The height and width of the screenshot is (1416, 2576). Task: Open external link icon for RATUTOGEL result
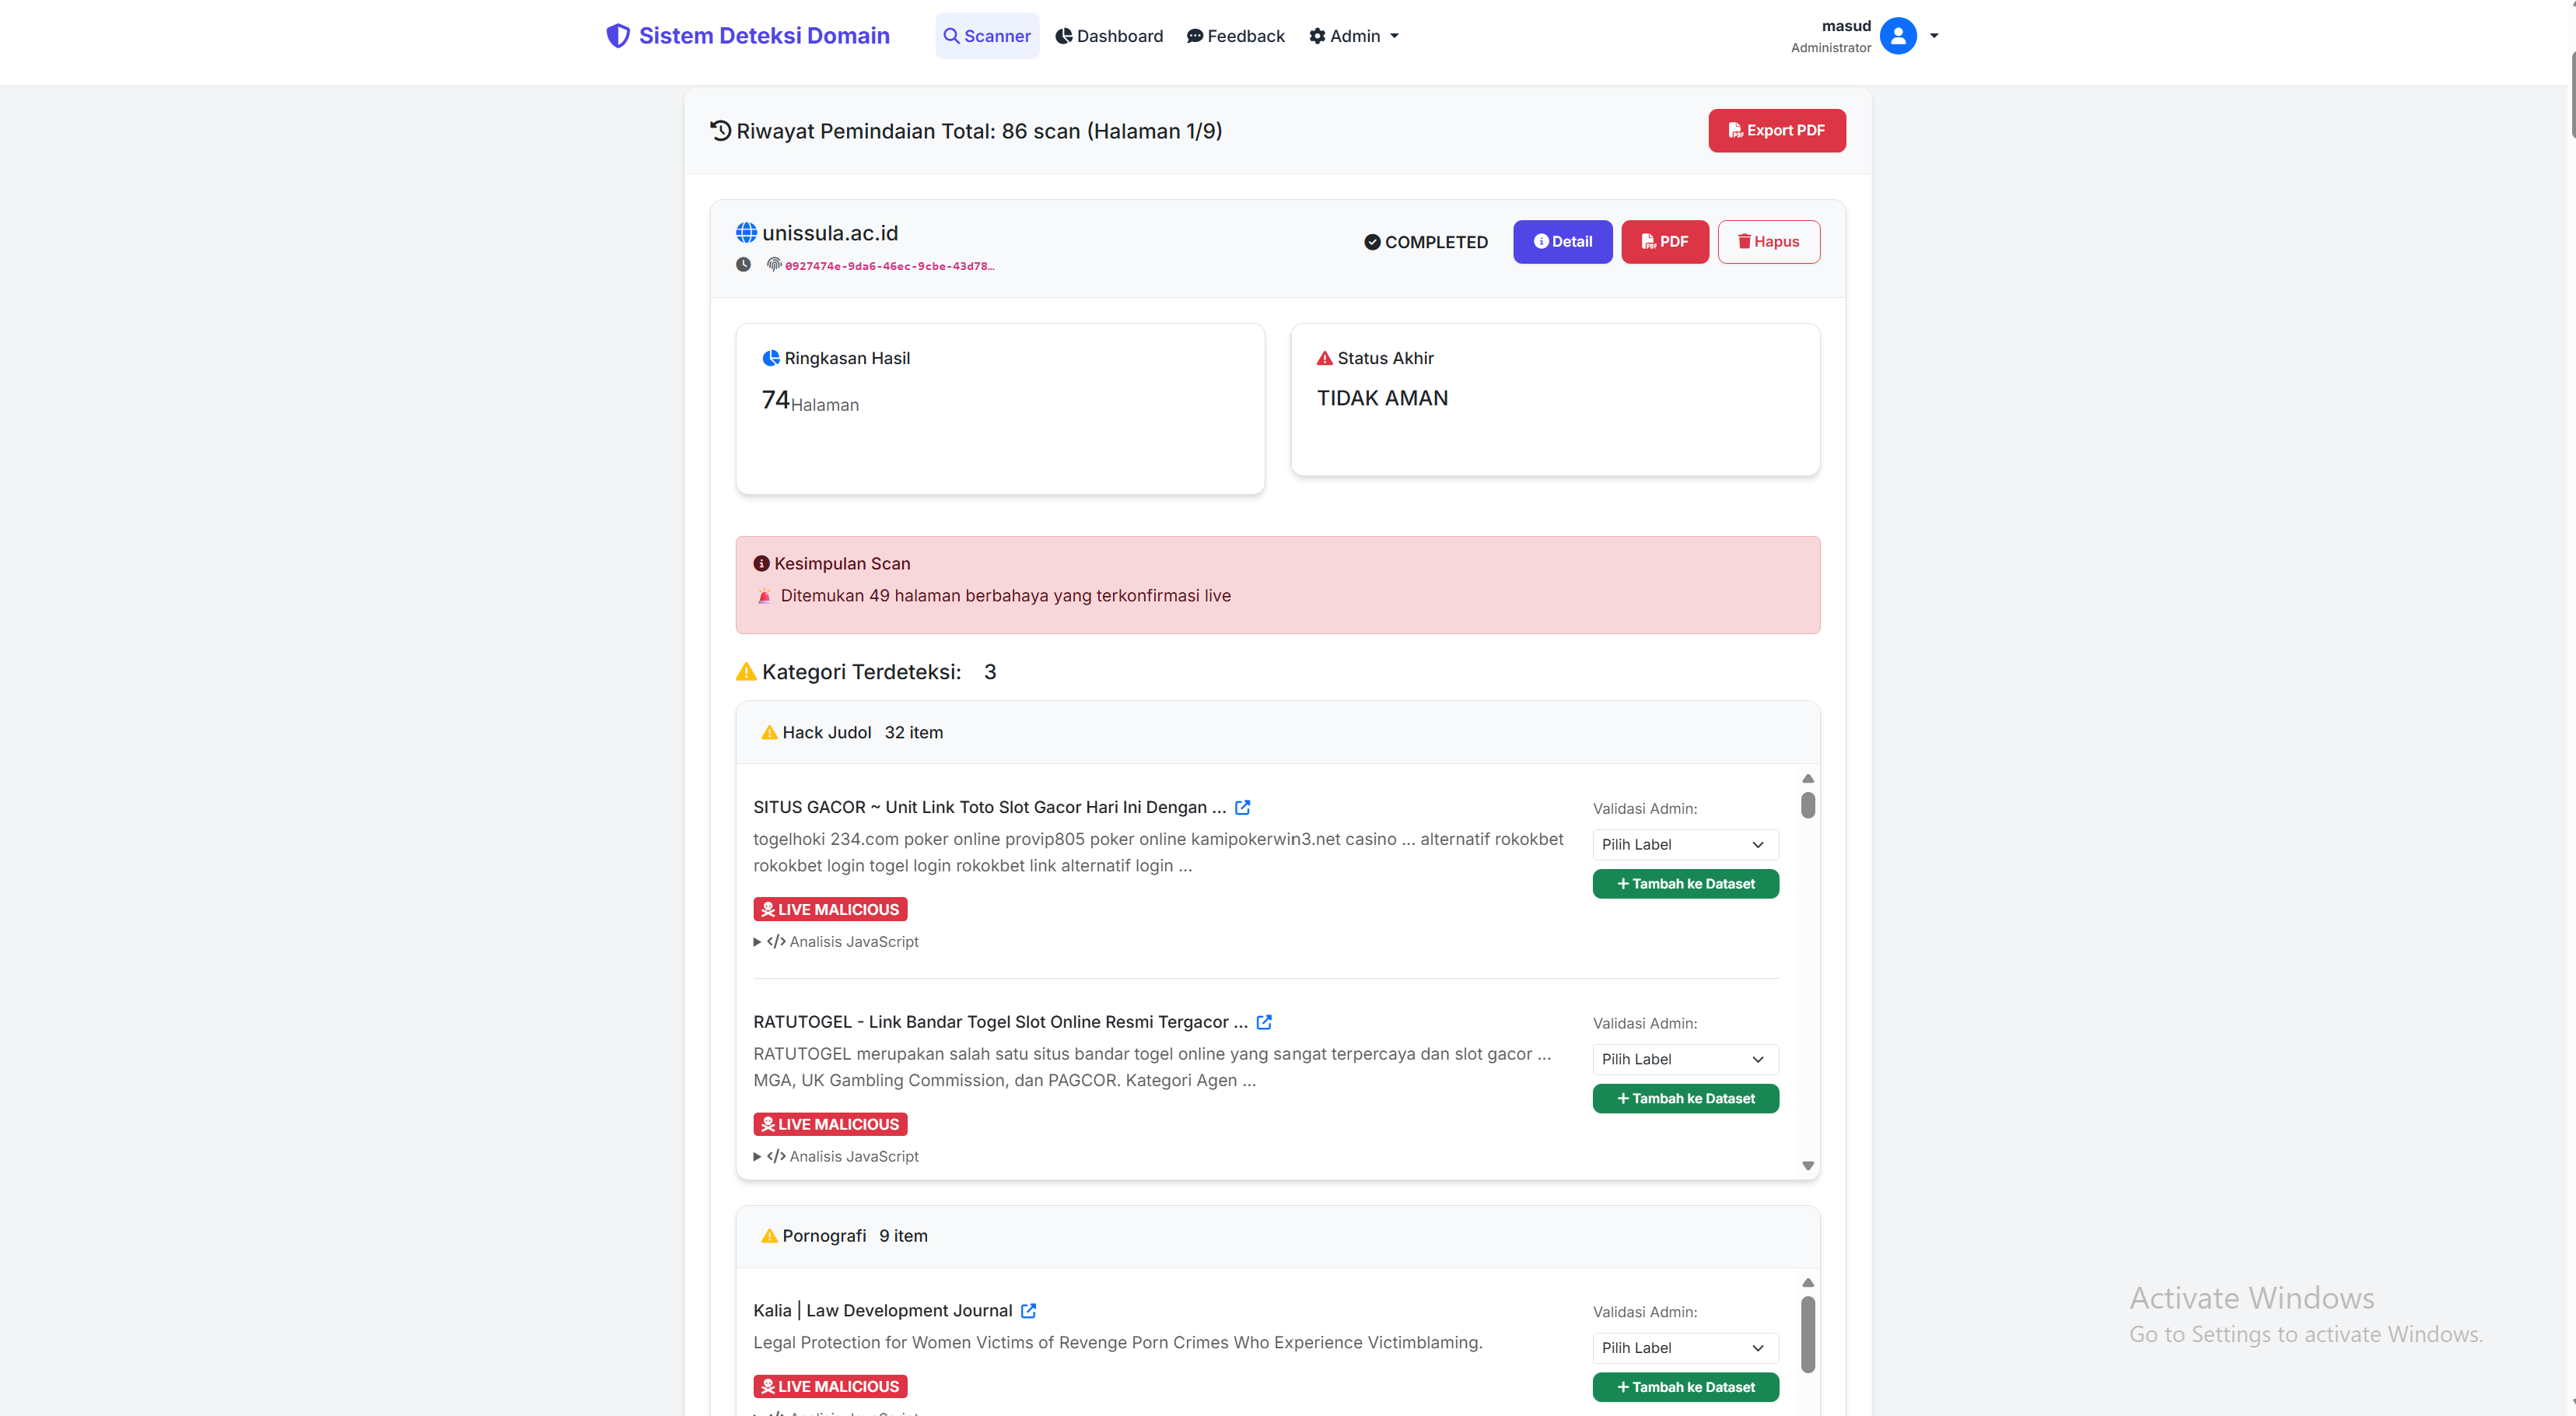click(x=1264, y=1022)
